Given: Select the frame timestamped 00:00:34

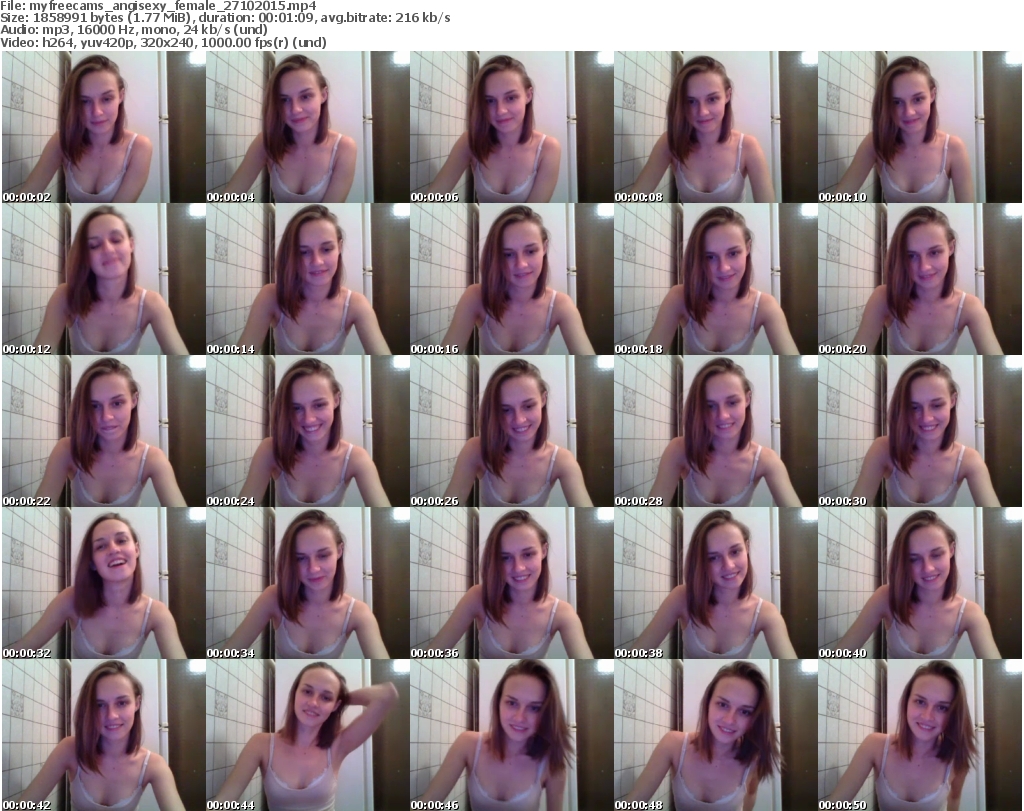Looking at the screenshot, I should (x=308, y=583).
